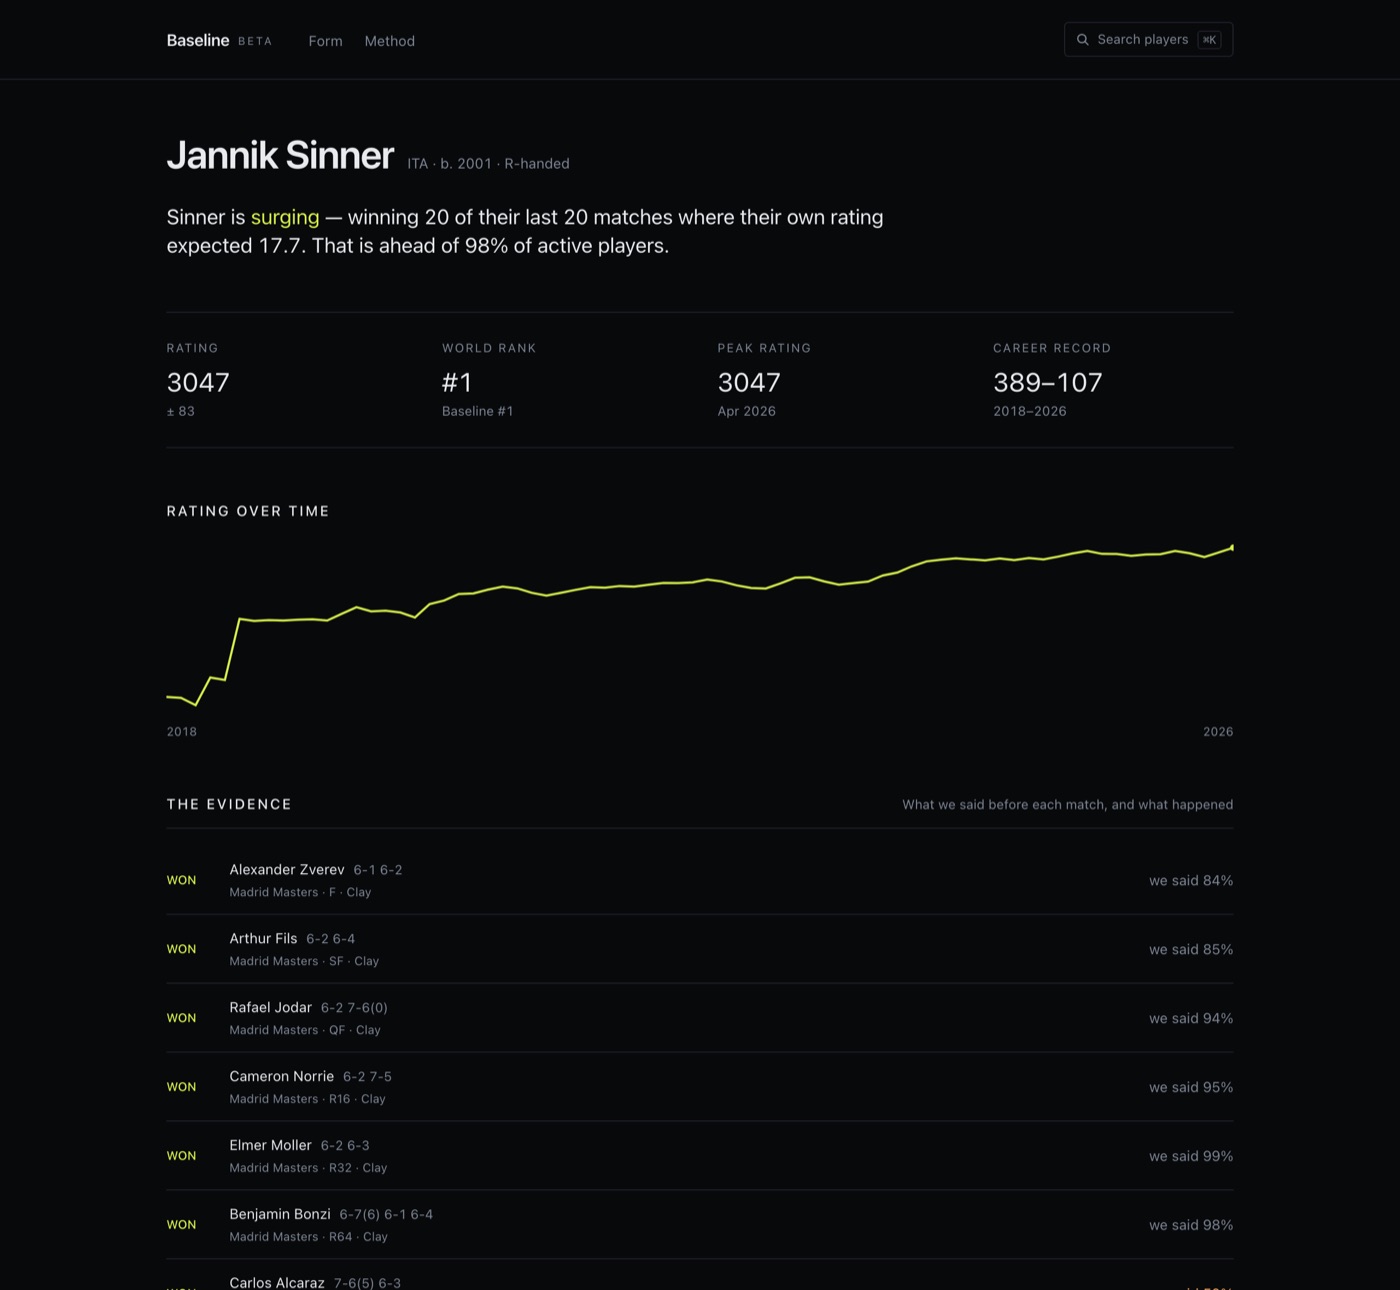The image size is (1400, 1290).
Task: Click the "Madrid Masters · R64 · Clay" text
Action: click(308, 1238)
